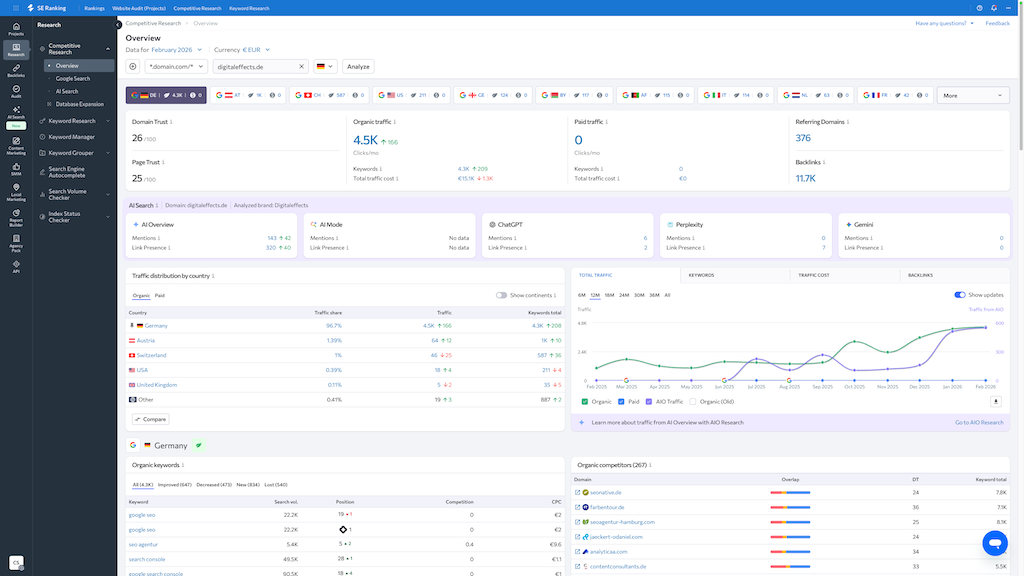Image resolution: width=1024 pixels, height=576 pixels.
Task: Open the live chat bubble
Action: coord(994,543)
